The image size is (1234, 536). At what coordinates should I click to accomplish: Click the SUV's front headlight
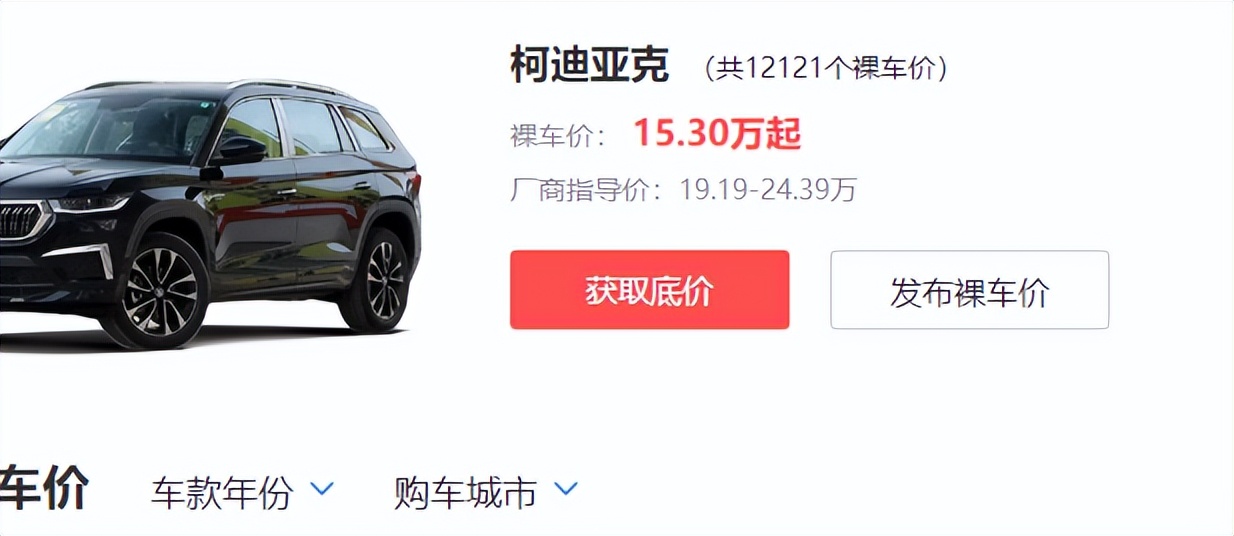point(89,204)
